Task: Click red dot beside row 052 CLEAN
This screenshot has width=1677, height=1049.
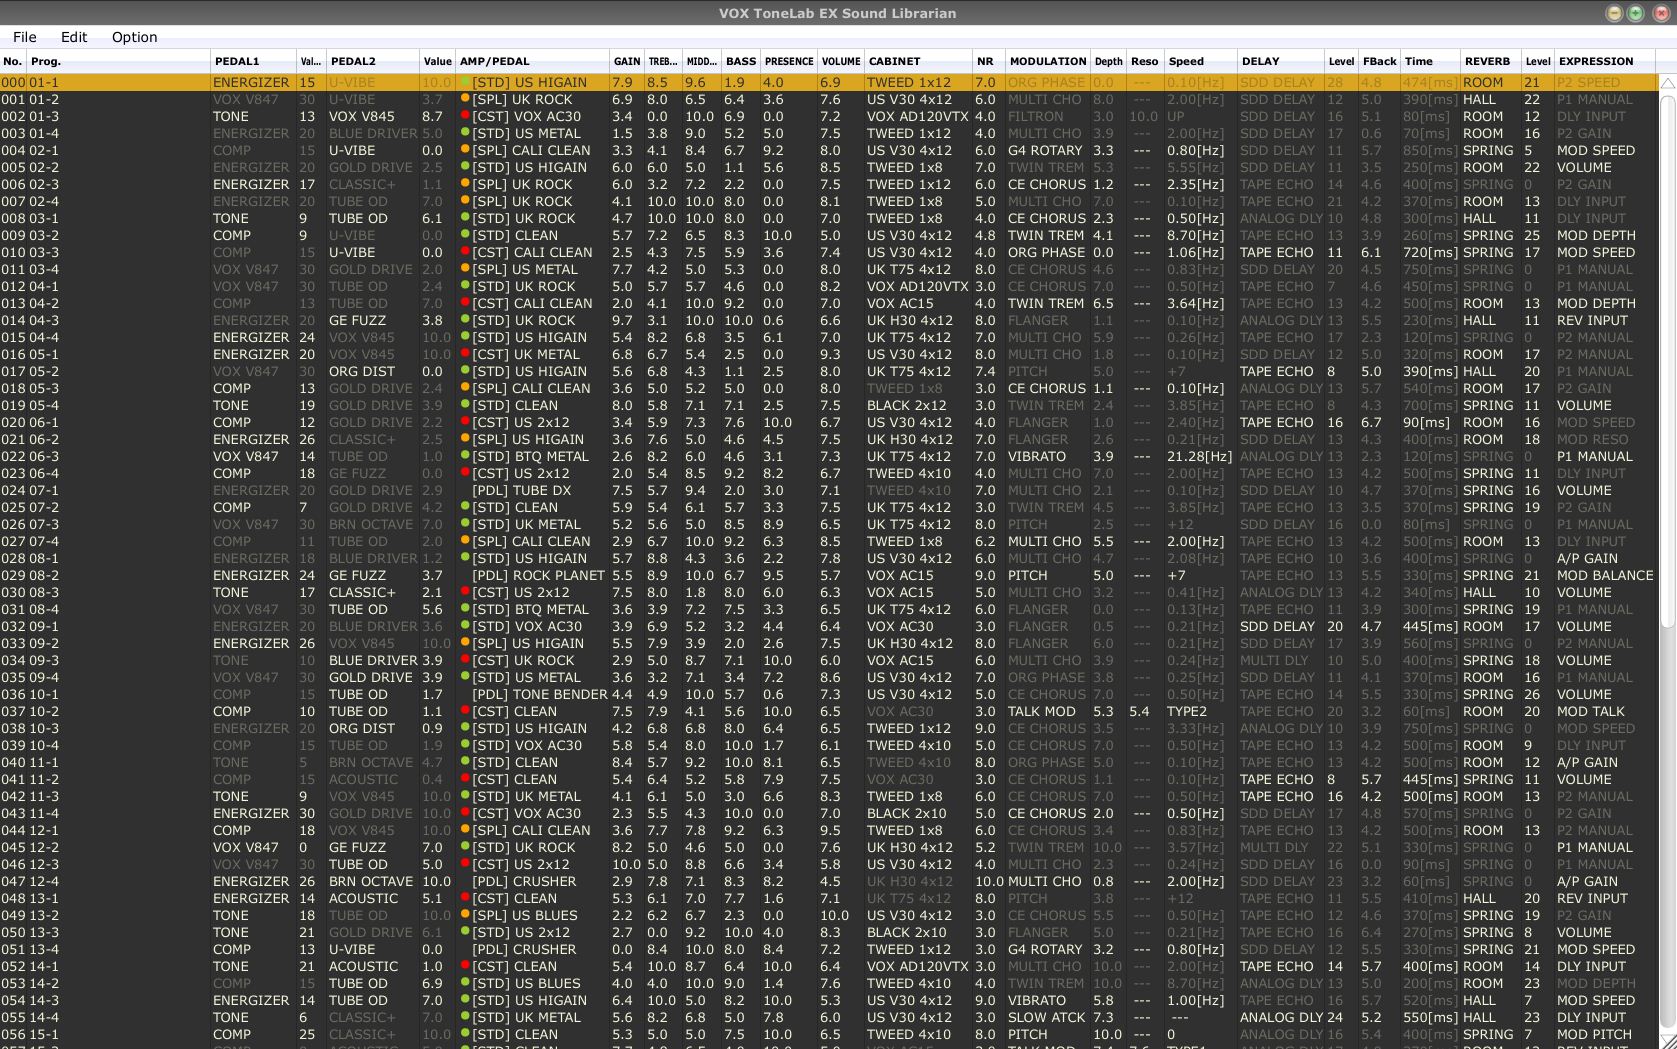Action: click(x=465, y=966)
